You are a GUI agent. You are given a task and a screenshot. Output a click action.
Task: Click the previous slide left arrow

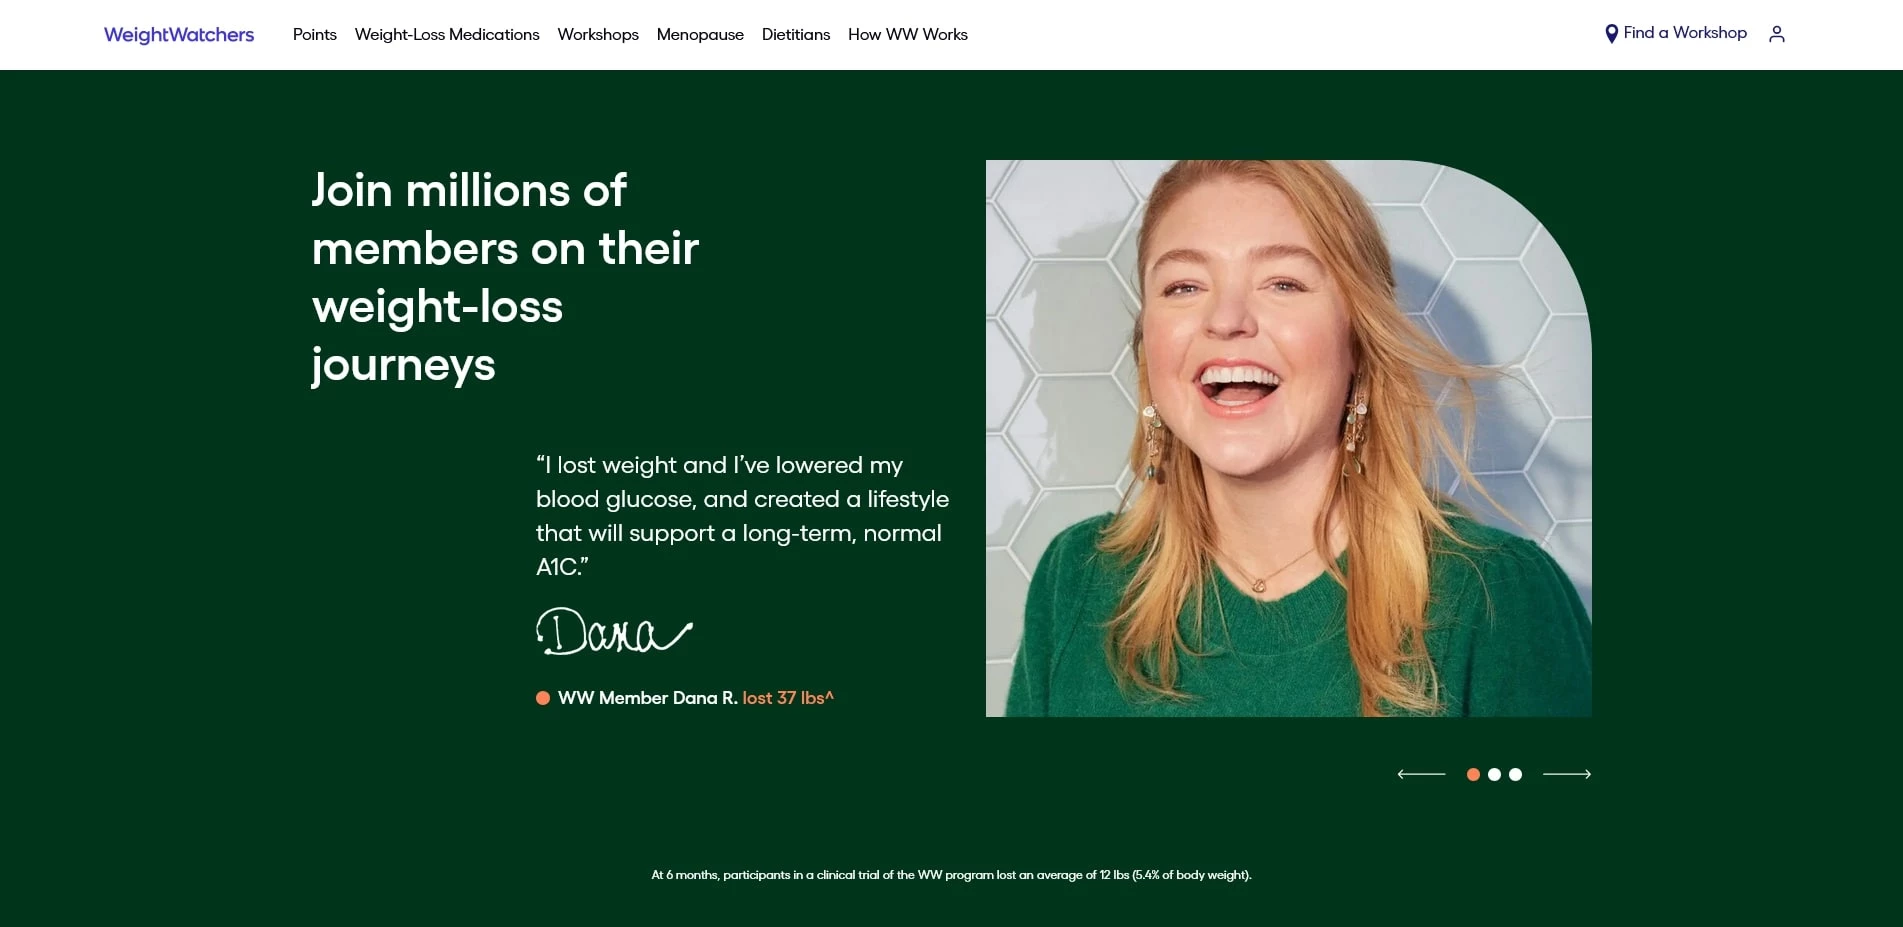click(x=1421, y=774)
